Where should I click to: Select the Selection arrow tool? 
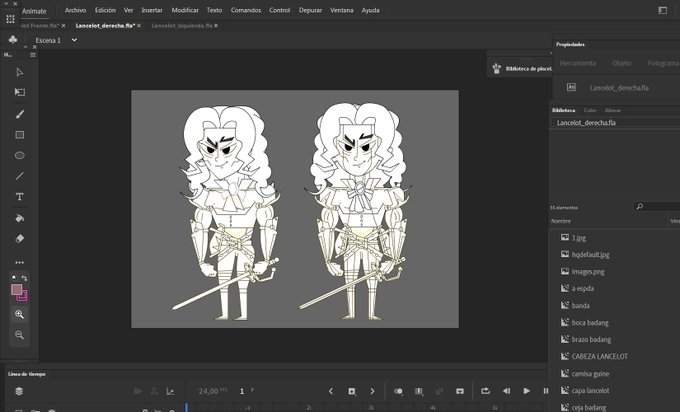coord(20,72)
